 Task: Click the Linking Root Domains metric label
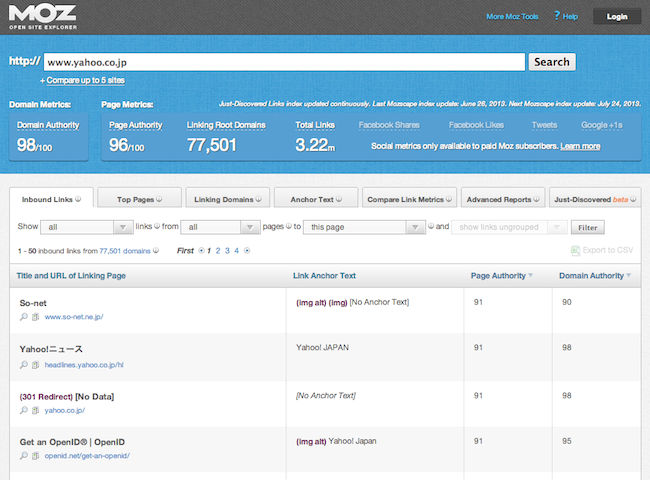click(226, 125)
